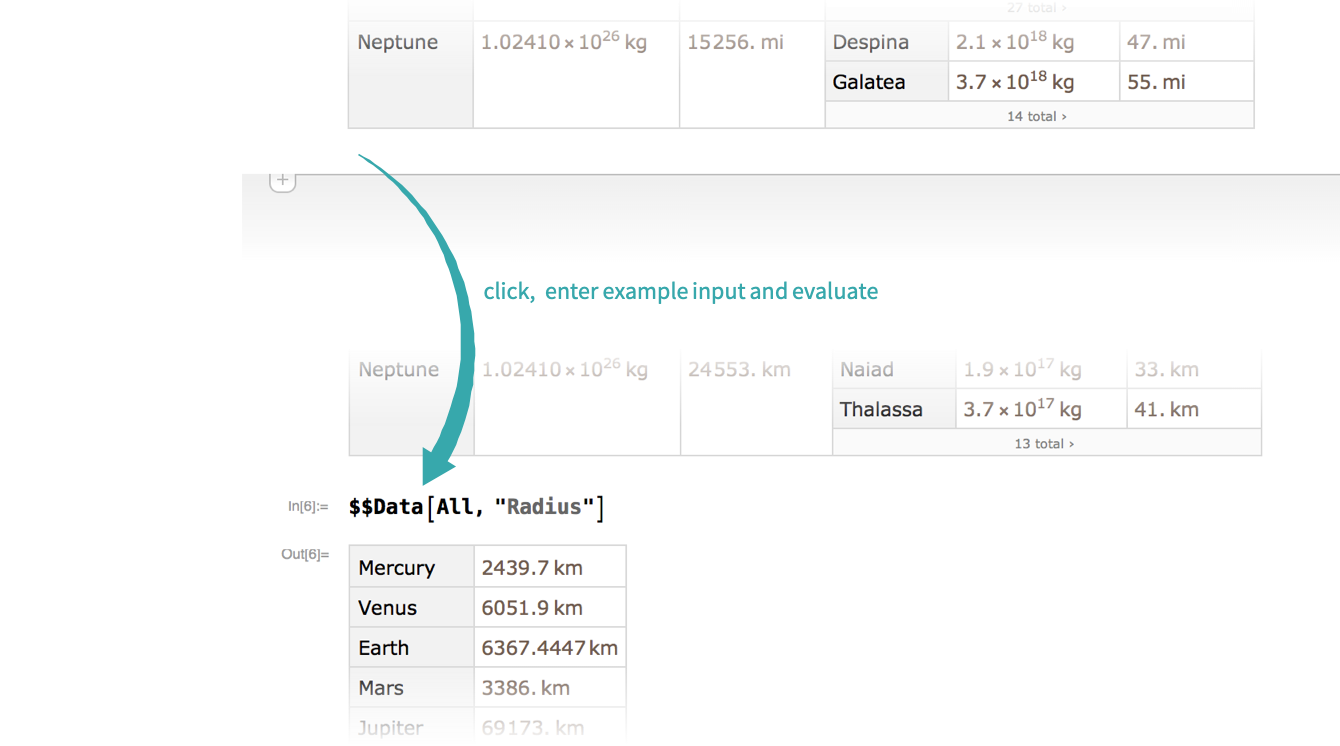Select Neptune's radius 15256. mi cell

coord(735,42)
